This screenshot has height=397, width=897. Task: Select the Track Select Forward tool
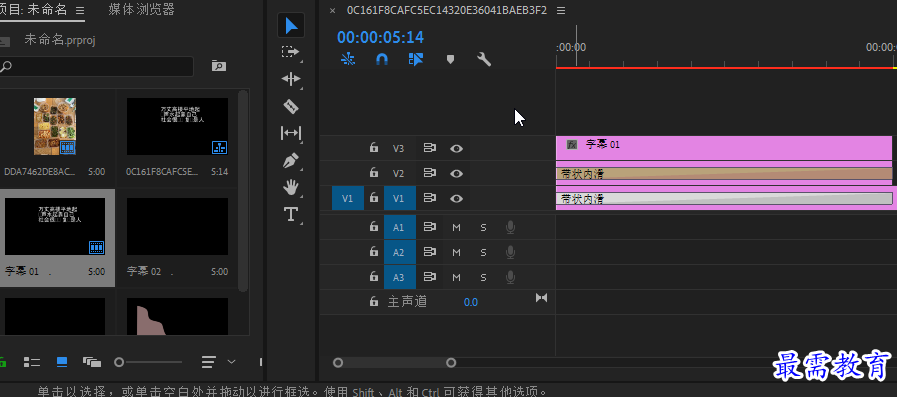291,52
